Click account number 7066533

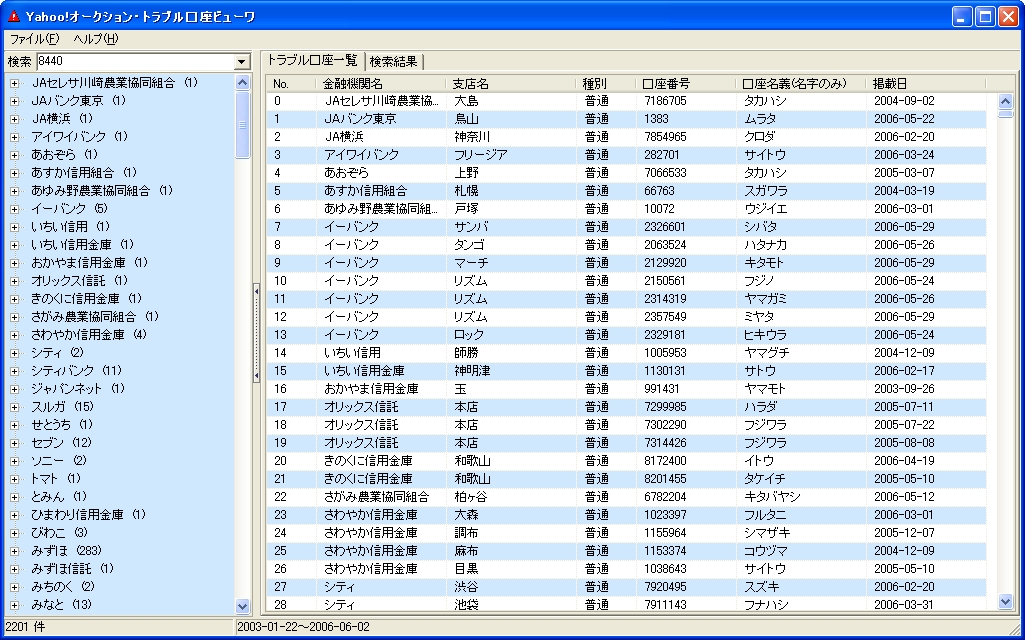tap(665, 173)
